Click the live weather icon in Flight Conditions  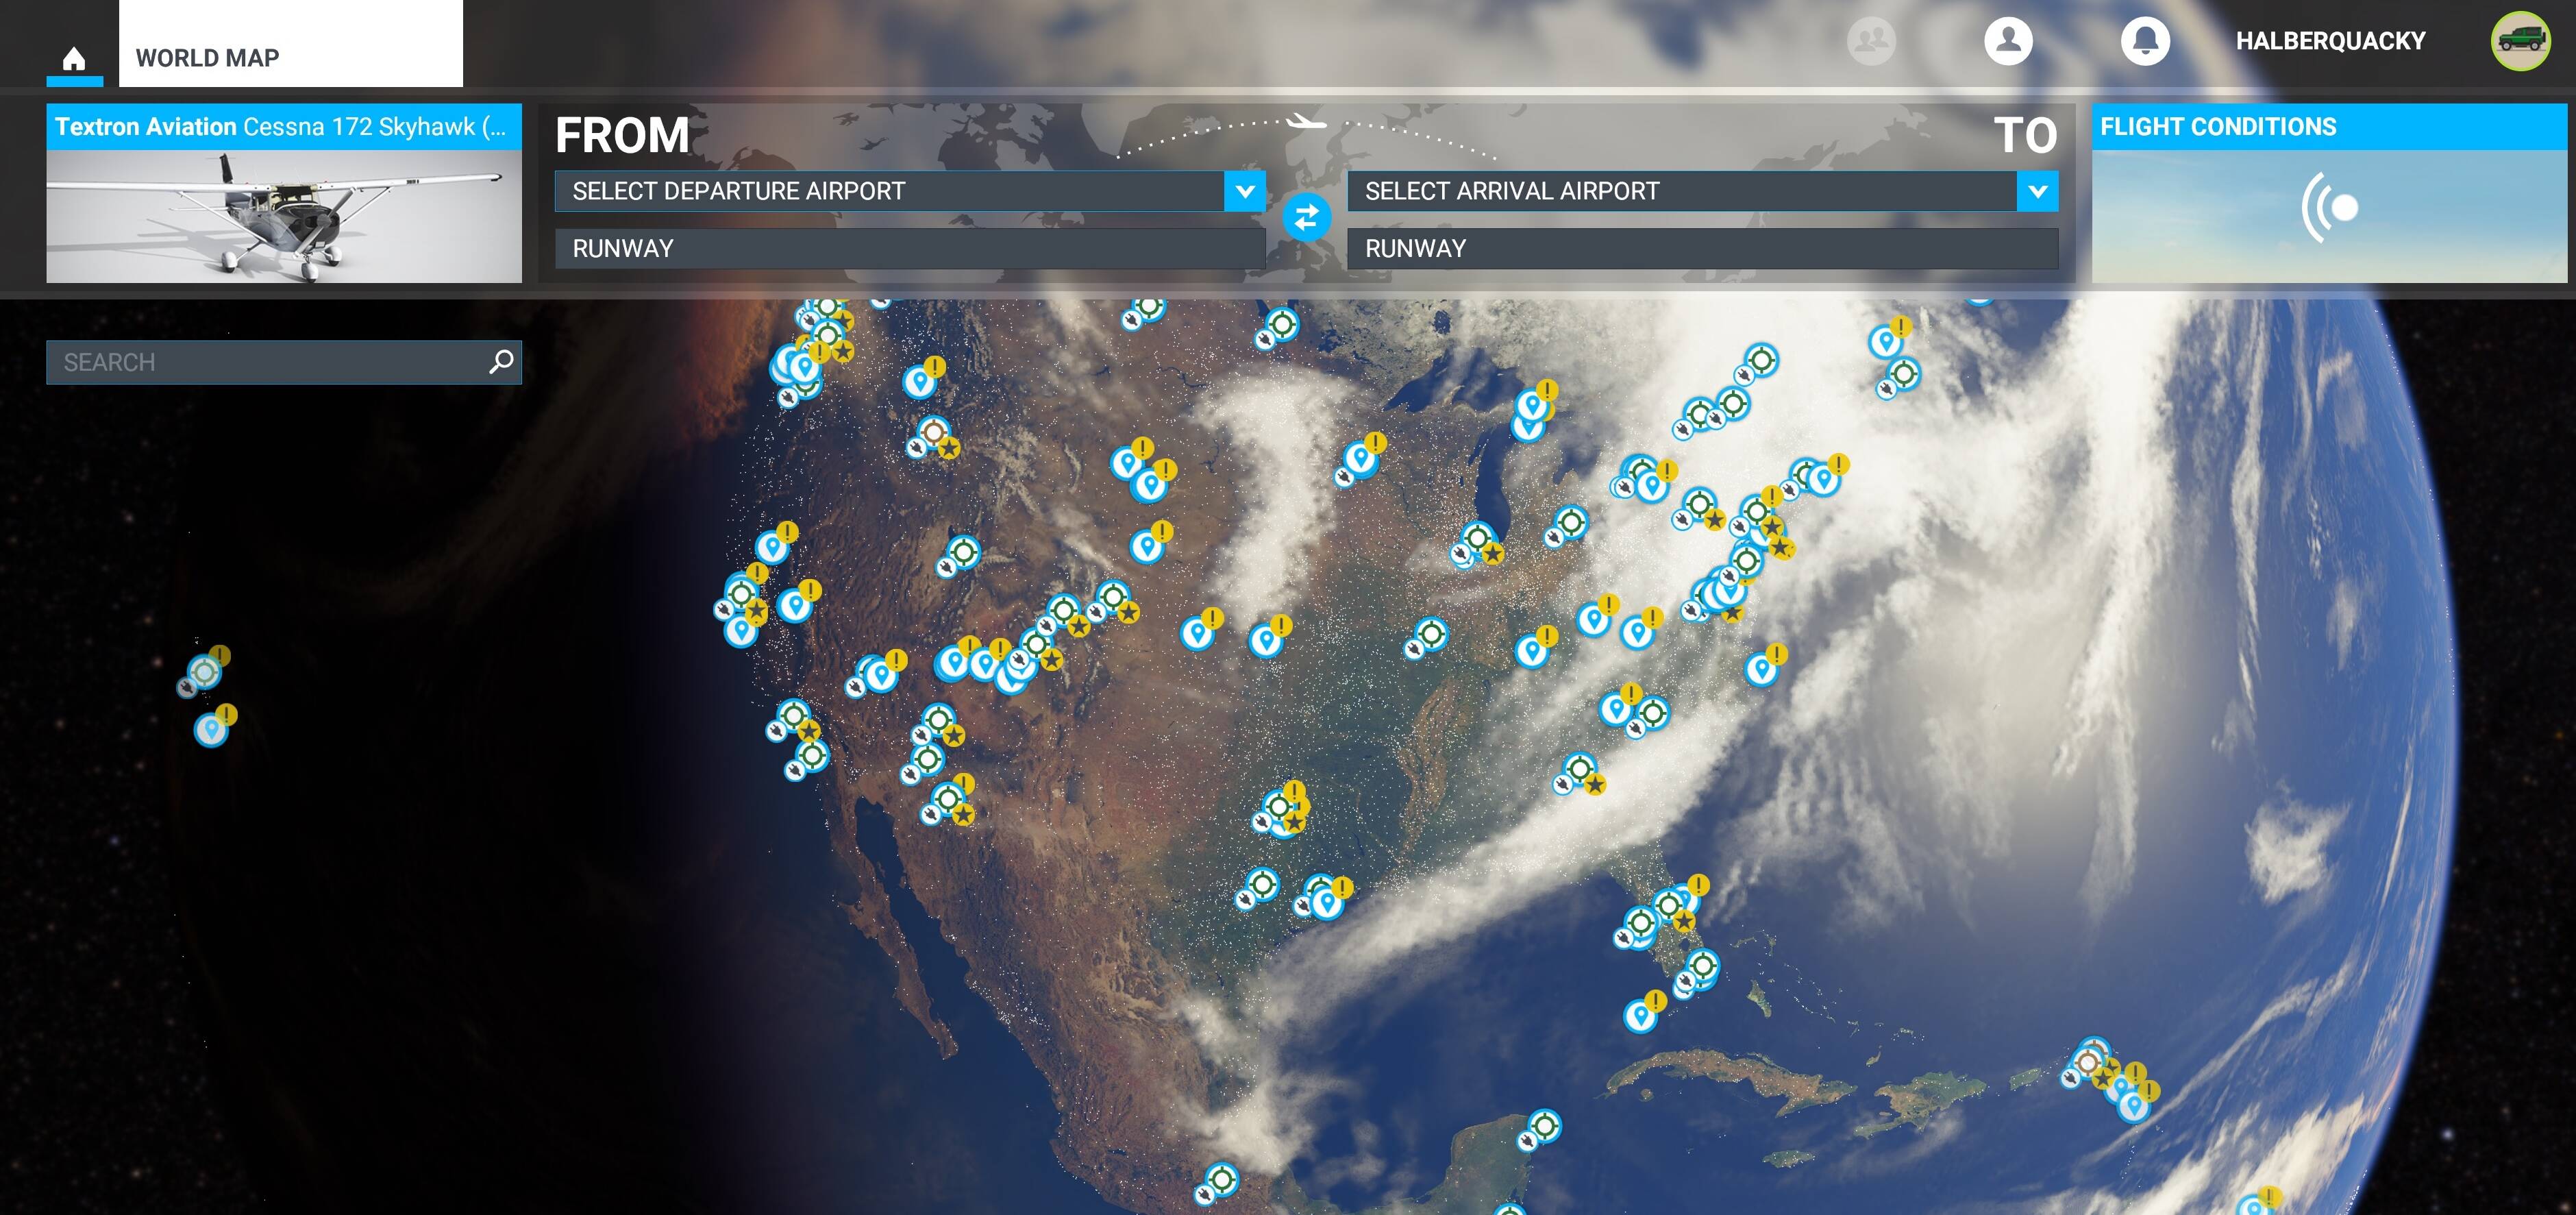2330,207
